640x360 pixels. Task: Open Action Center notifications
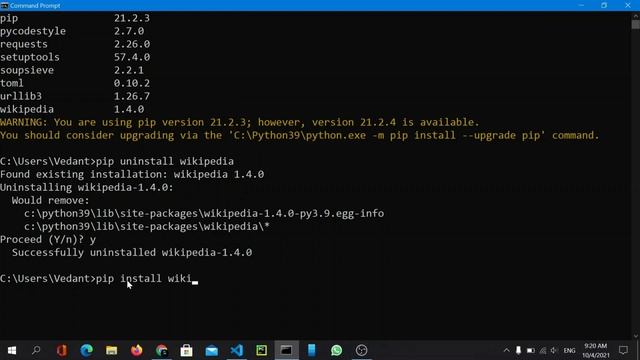pyautogui.click(x=623, y=350)
